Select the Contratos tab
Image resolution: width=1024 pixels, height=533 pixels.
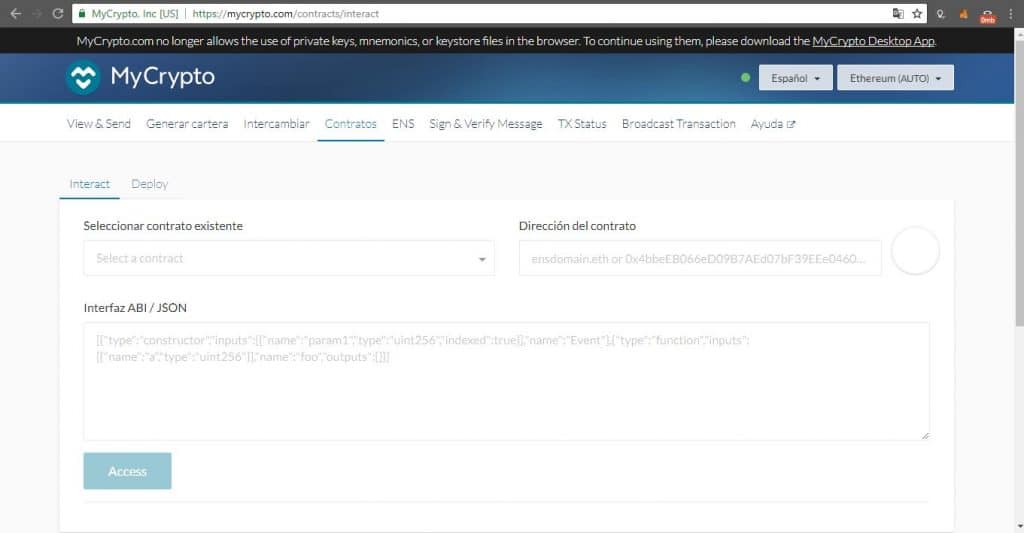pyautogui.click(x=351, y=123)
